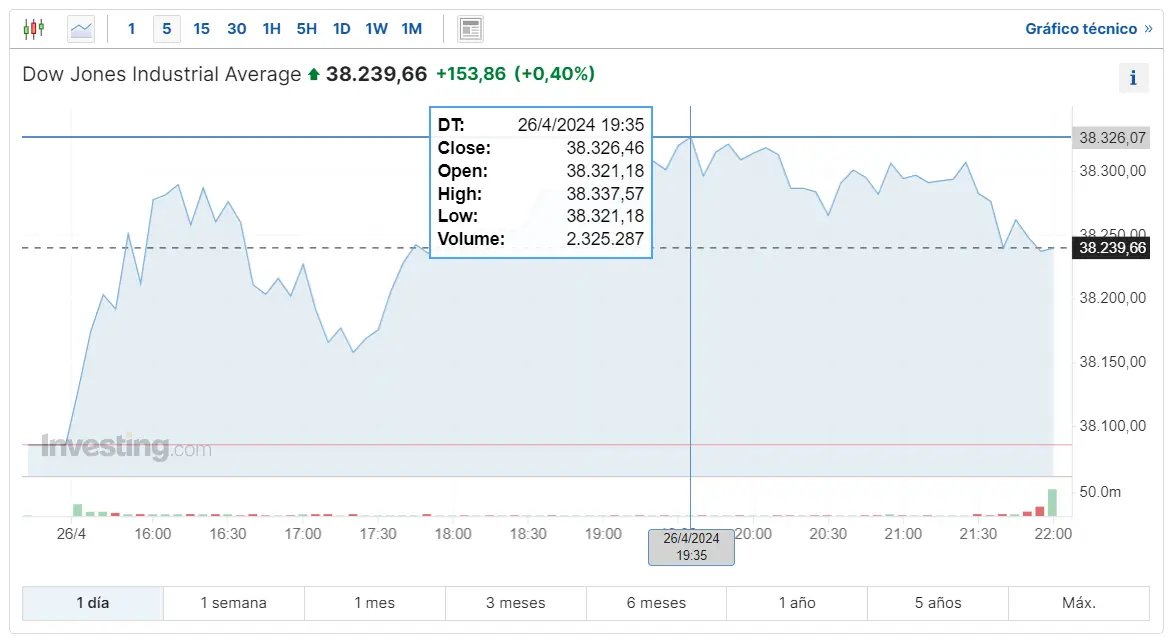Select the 1-minute interval
1172x641 pixels.
pyautogui.click(x=131, y=29)
